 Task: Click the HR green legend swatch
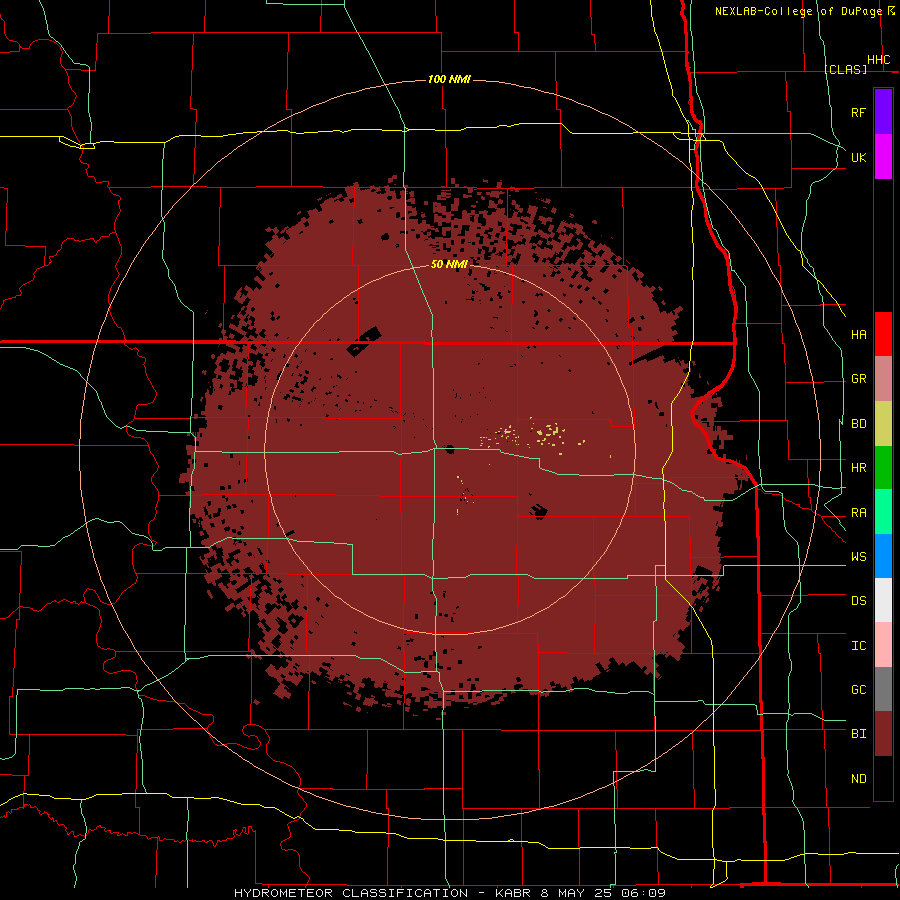(x=883, y=468)
